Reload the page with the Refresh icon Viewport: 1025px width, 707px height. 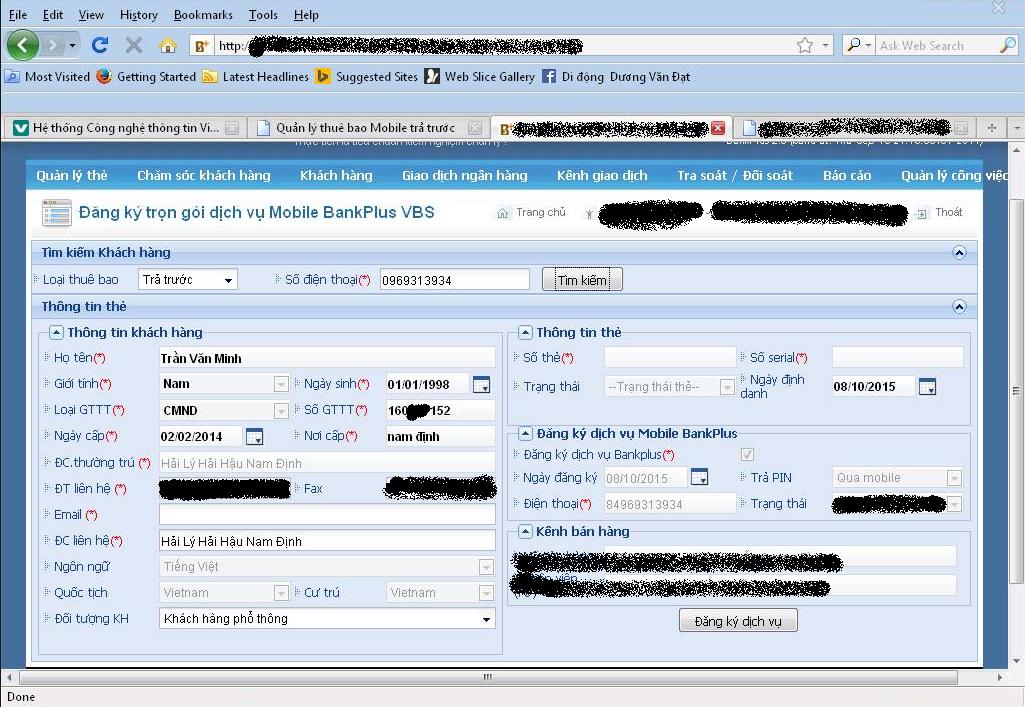tap(100, 45)
